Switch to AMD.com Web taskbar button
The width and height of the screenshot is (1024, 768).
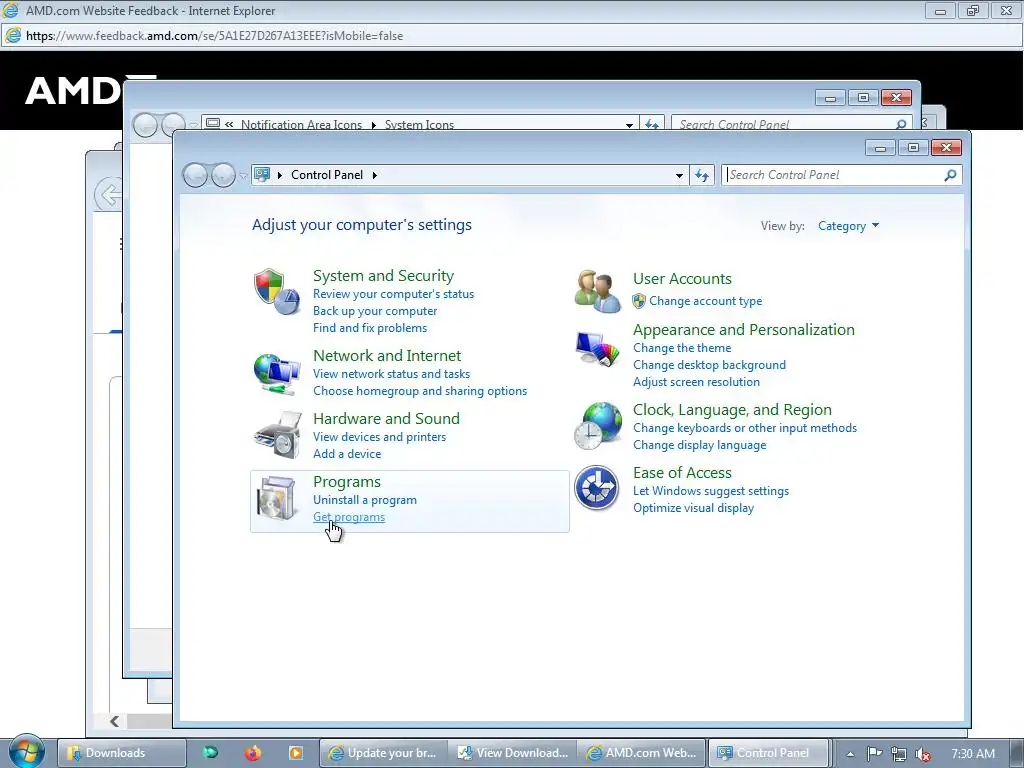(x=642, y=753)
